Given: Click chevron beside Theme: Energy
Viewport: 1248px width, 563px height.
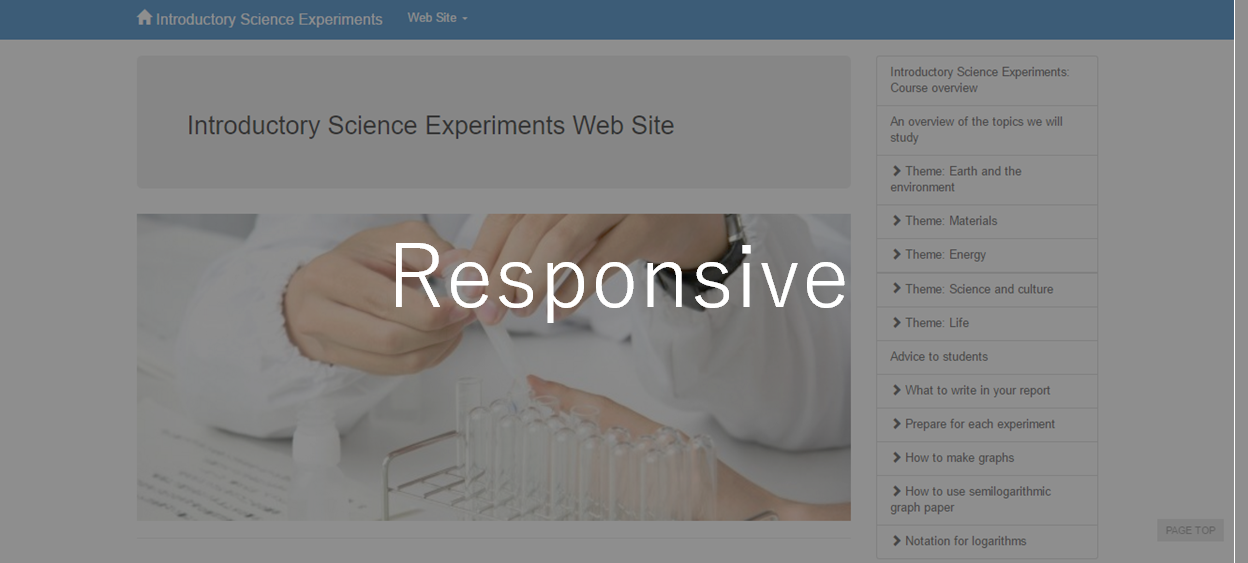Looking at the screenshot, I should 897,255.
